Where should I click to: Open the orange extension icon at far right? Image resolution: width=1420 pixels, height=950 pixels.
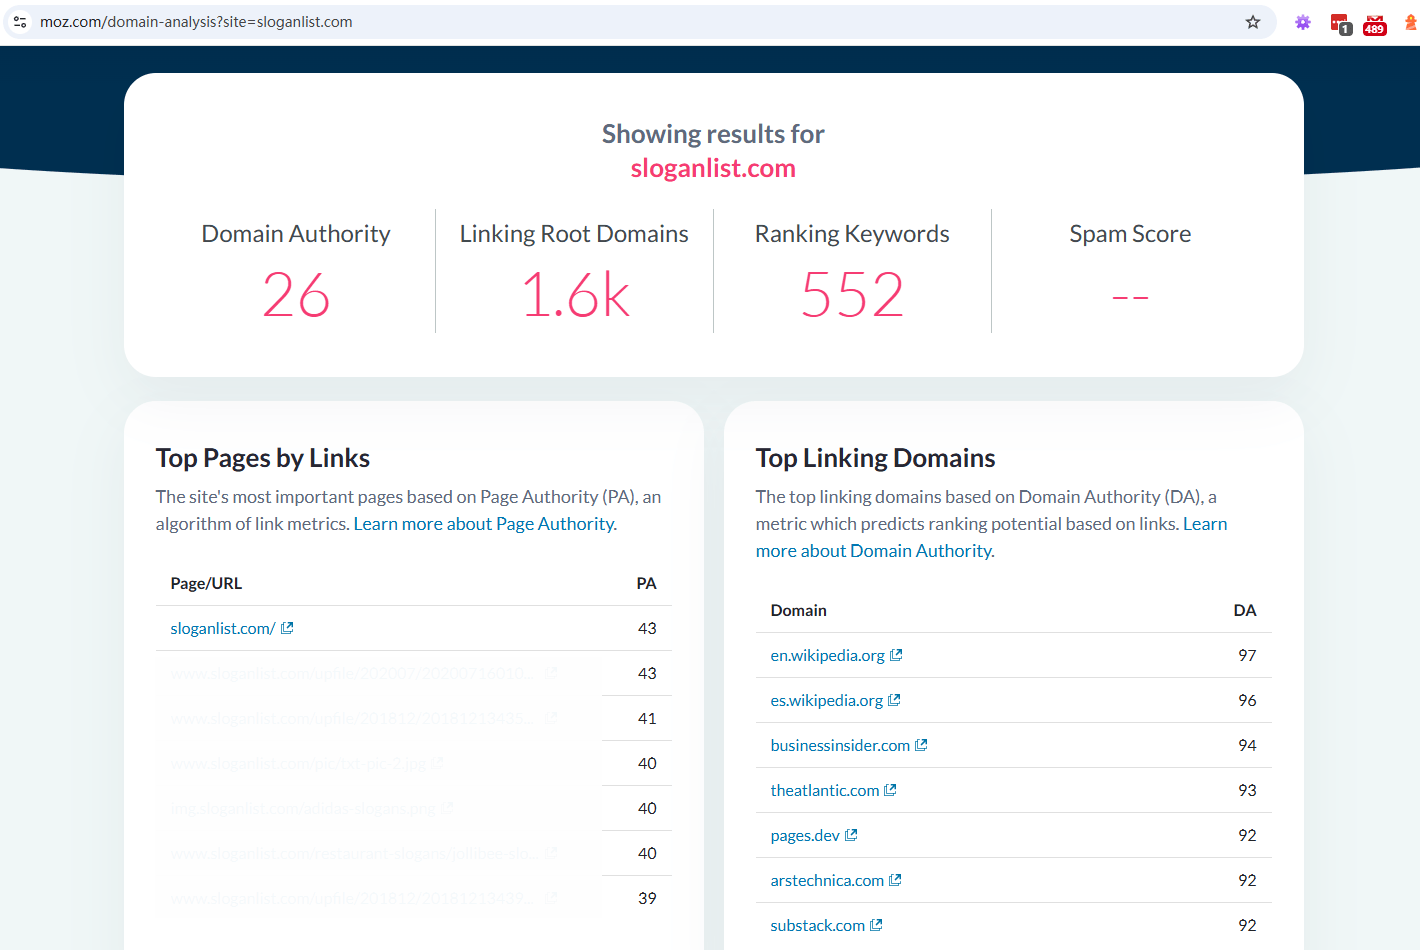pyautogui.click(x=1410, y=22)
